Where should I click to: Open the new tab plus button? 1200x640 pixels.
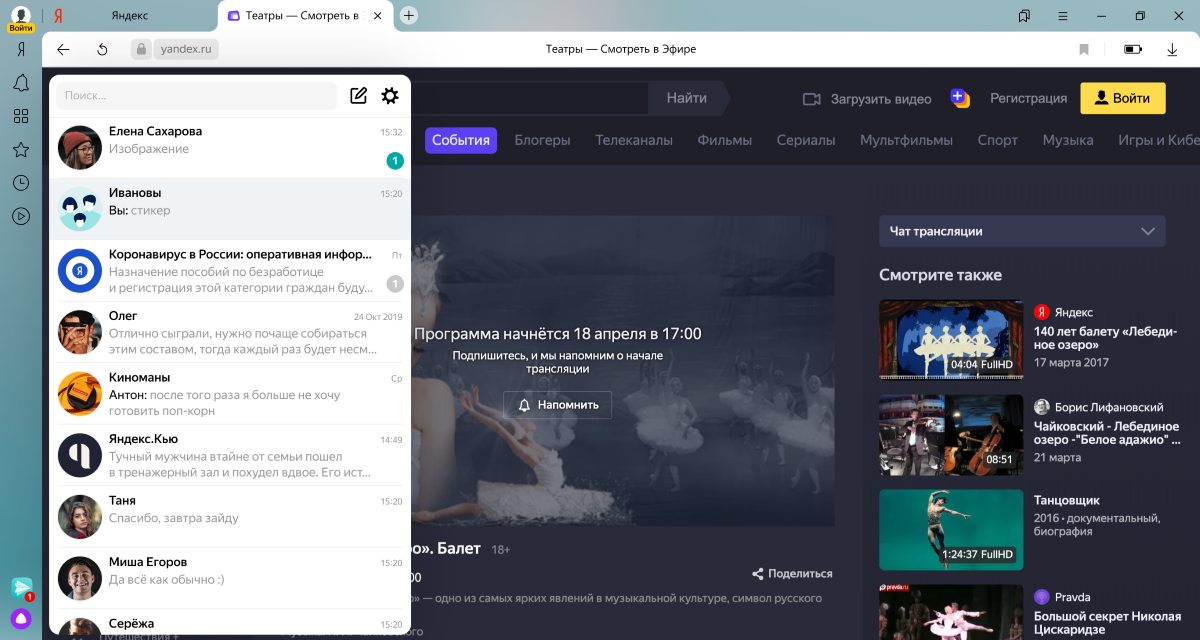[x=408, y=15]
